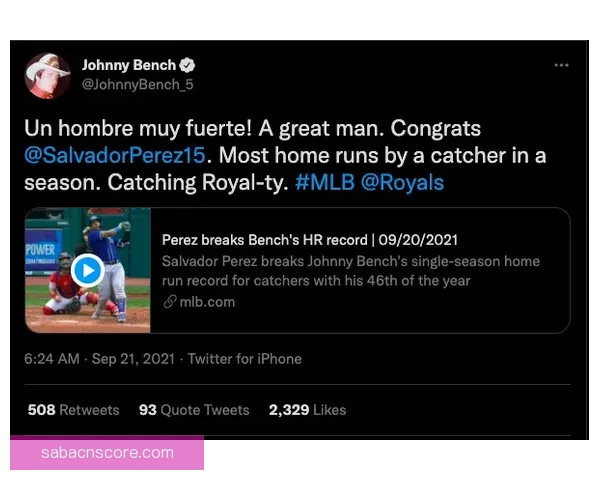The image size is (600, 480).
Task: Click the Twitter for iPhone source label
Action: coord(244,358)
